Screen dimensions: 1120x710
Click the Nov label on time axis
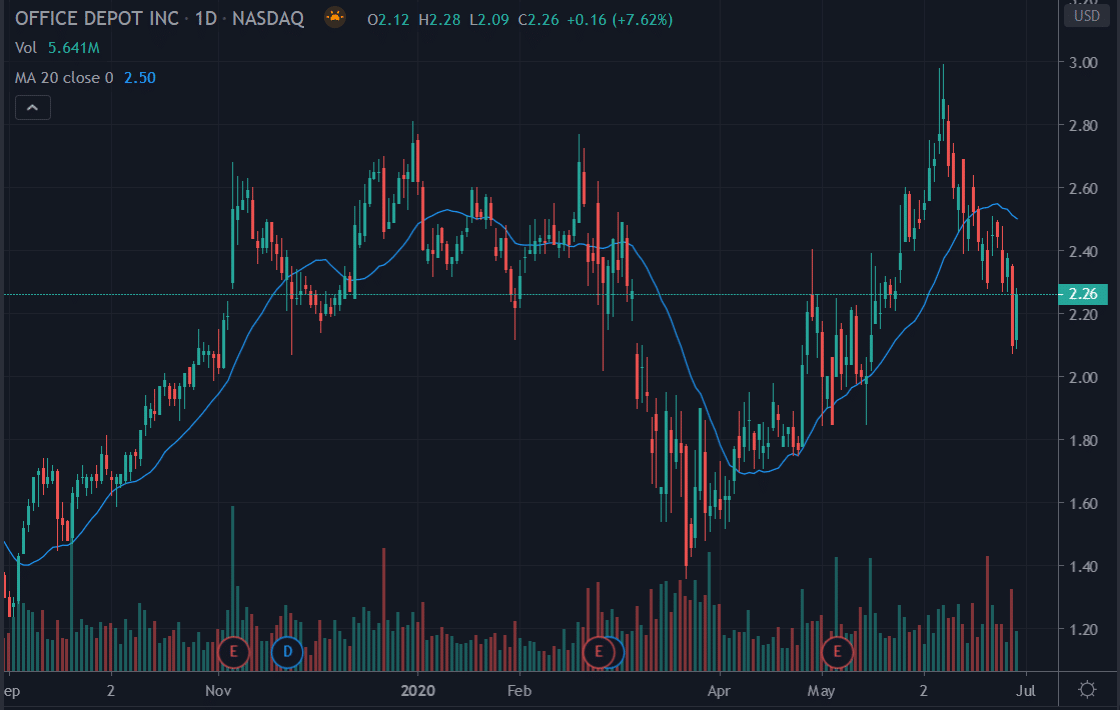(x=218, y=690)
